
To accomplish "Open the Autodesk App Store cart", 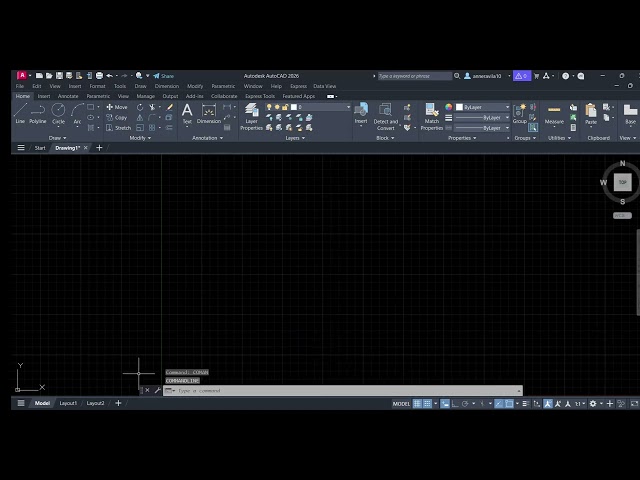I will point(536,76).
